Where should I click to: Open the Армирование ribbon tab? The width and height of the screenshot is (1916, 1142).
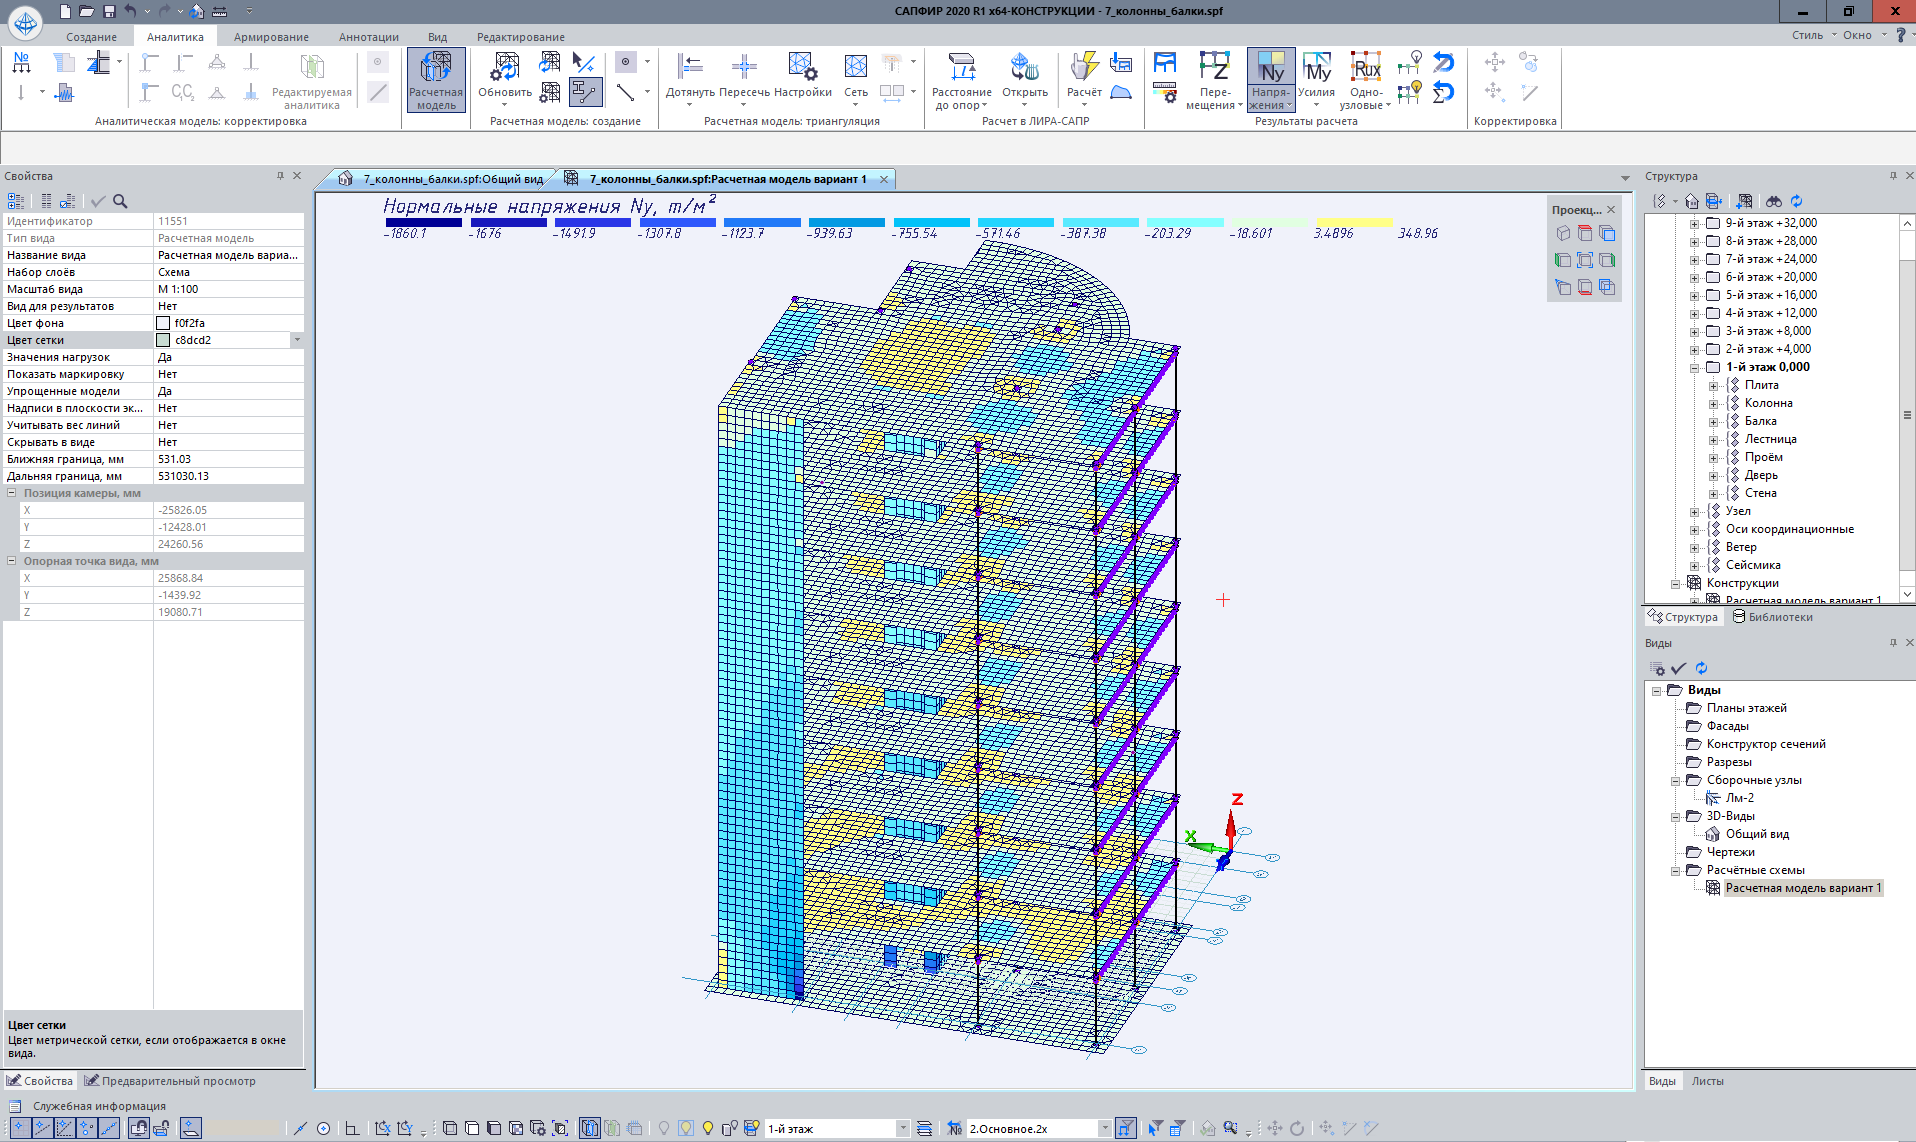(271, 37)
